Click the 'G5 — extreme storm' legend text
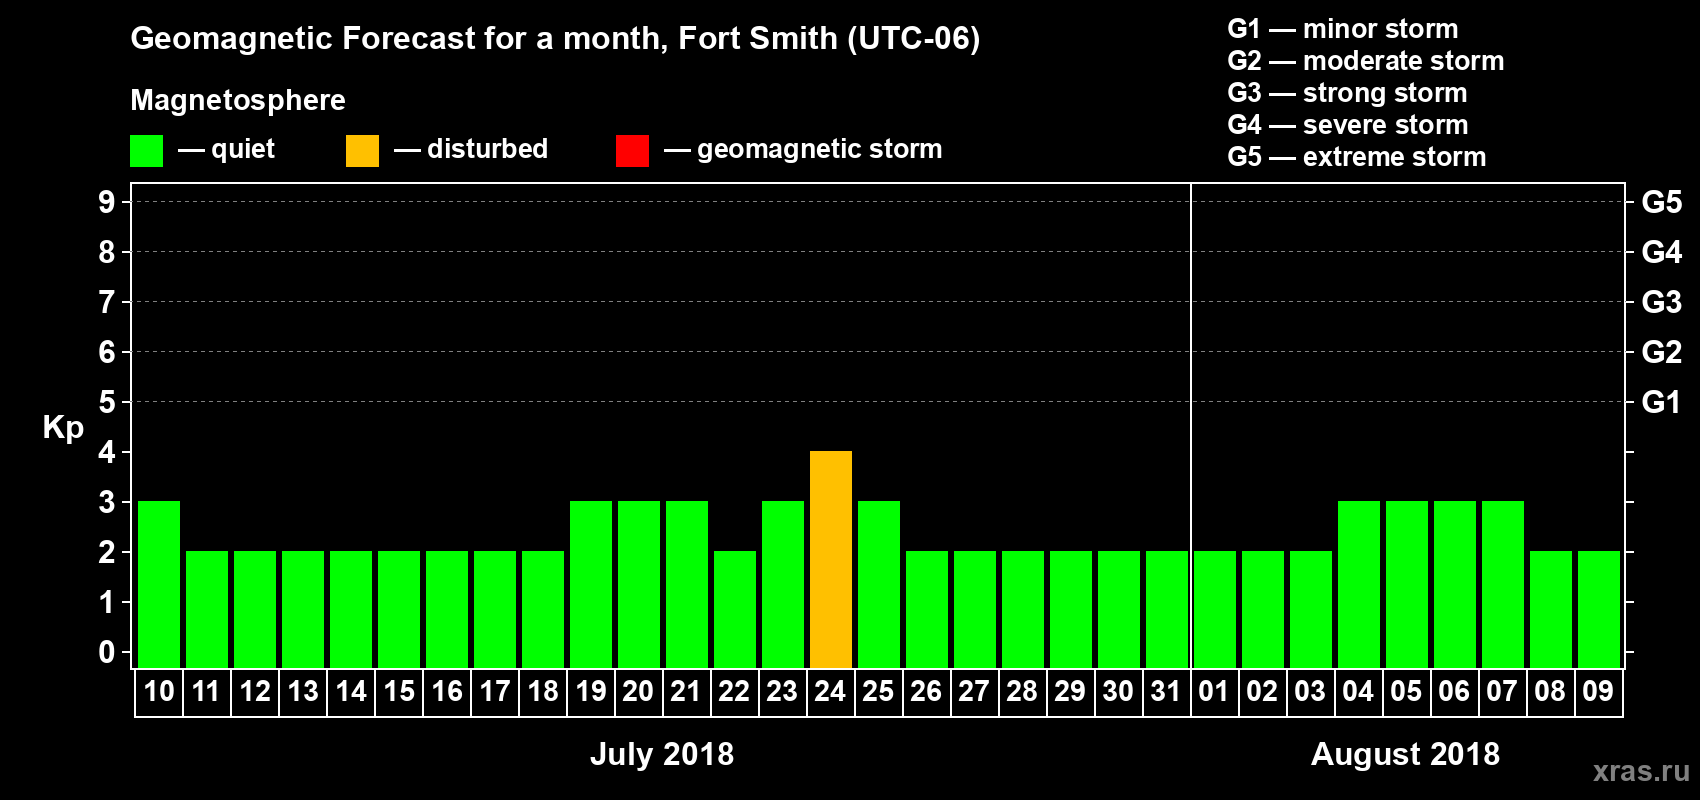This screenshot has height=800, width=1700. 1356,157
